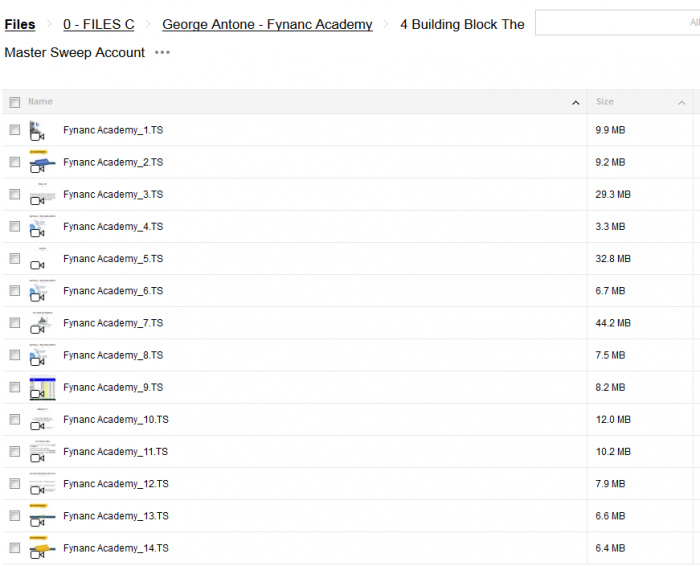700x566 pixels.
Task: Open file Fynanc Academy_2.TS
Action: [x=113, y=162]
